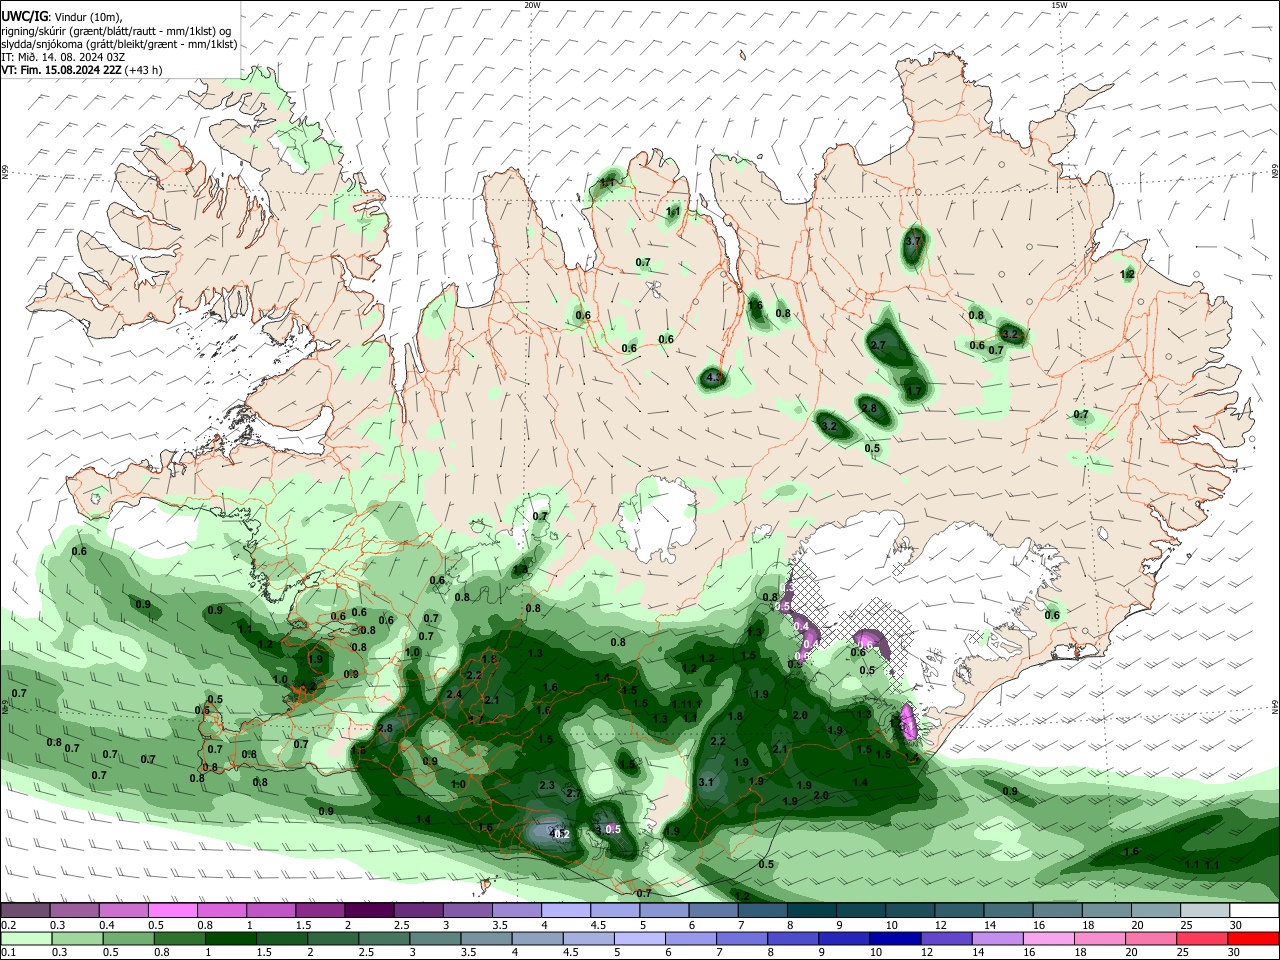Click the white 0.2 value on the south coast

coord(561,834)
